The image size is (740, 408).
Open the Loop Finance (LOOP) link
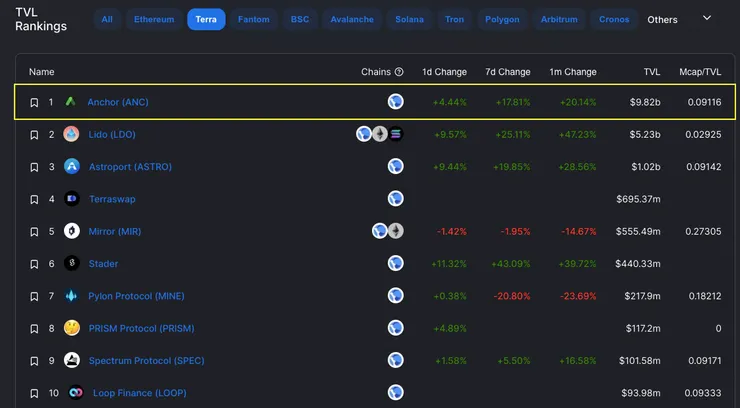(x=139, y=393)
